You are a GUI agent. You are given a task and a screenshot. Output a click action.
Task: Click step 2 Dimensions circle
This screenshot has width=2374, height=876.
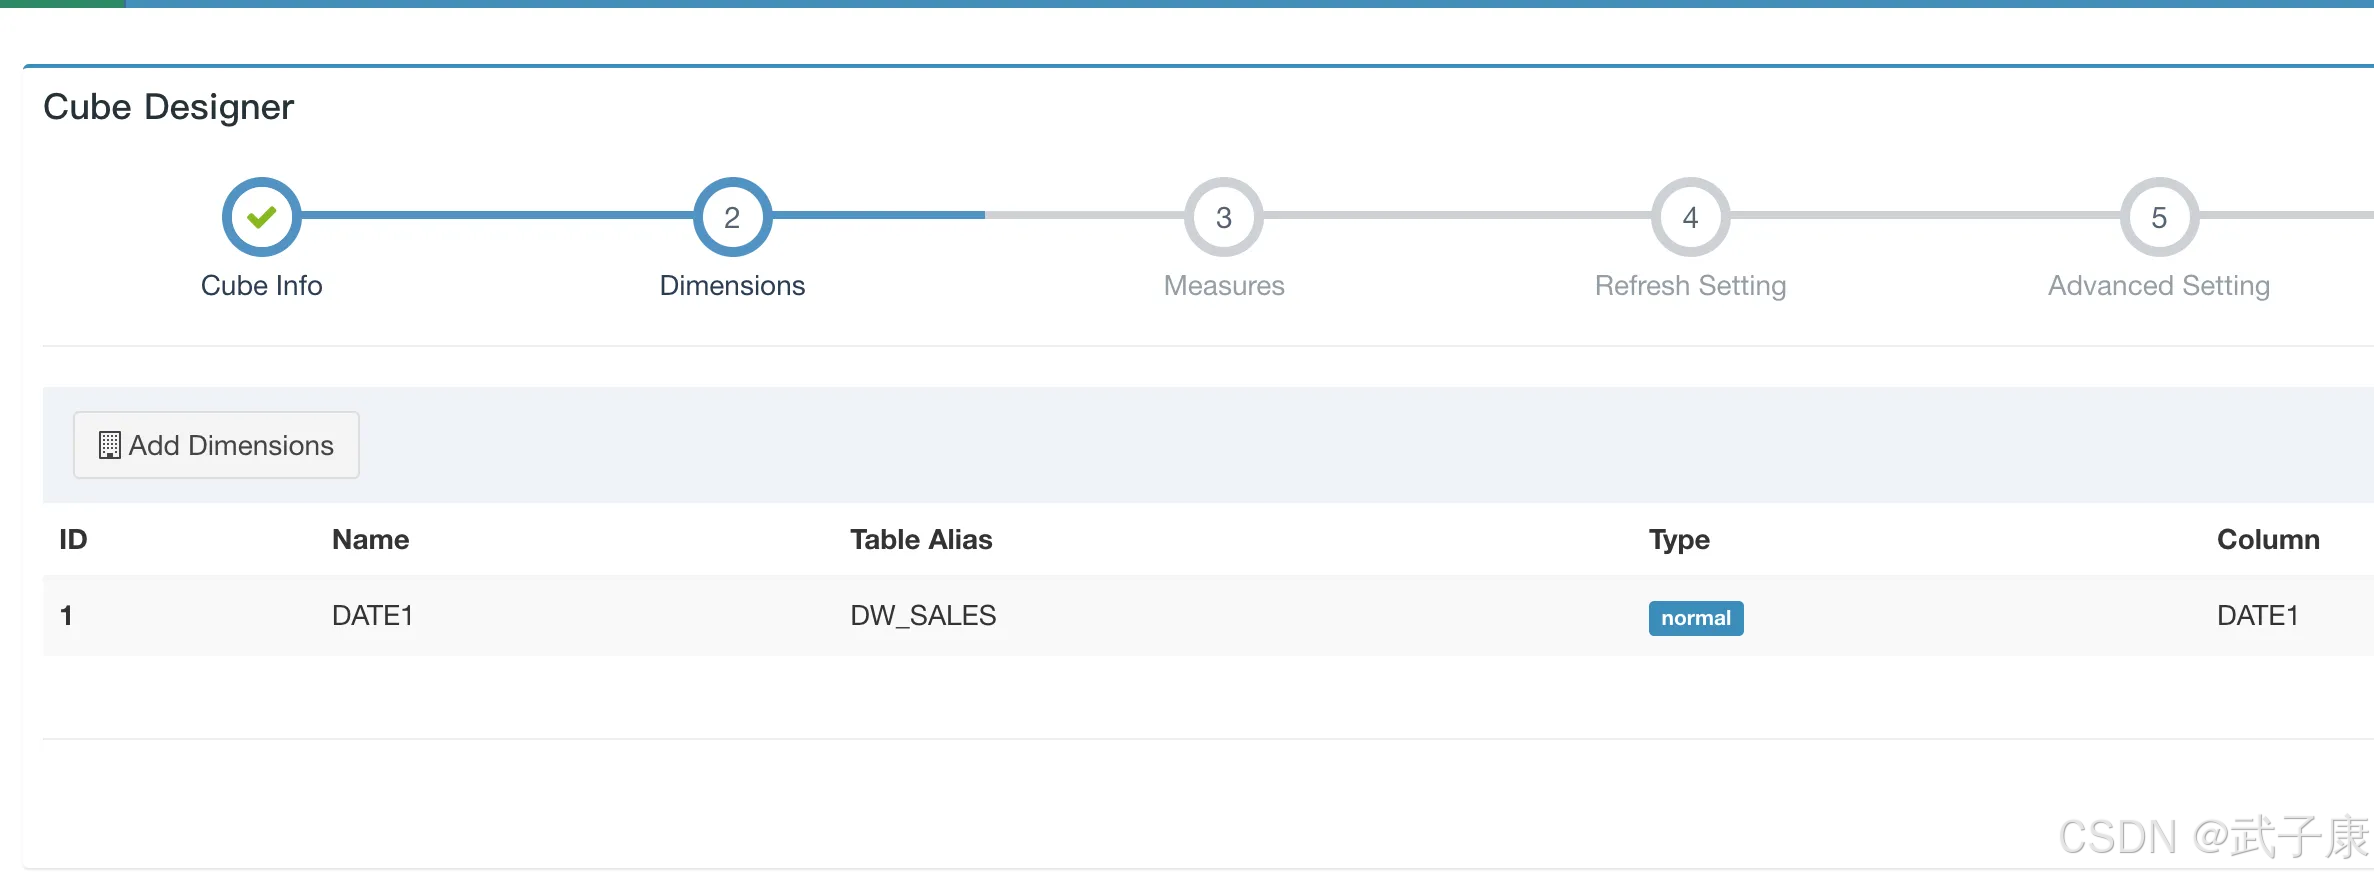coord(732,217)
